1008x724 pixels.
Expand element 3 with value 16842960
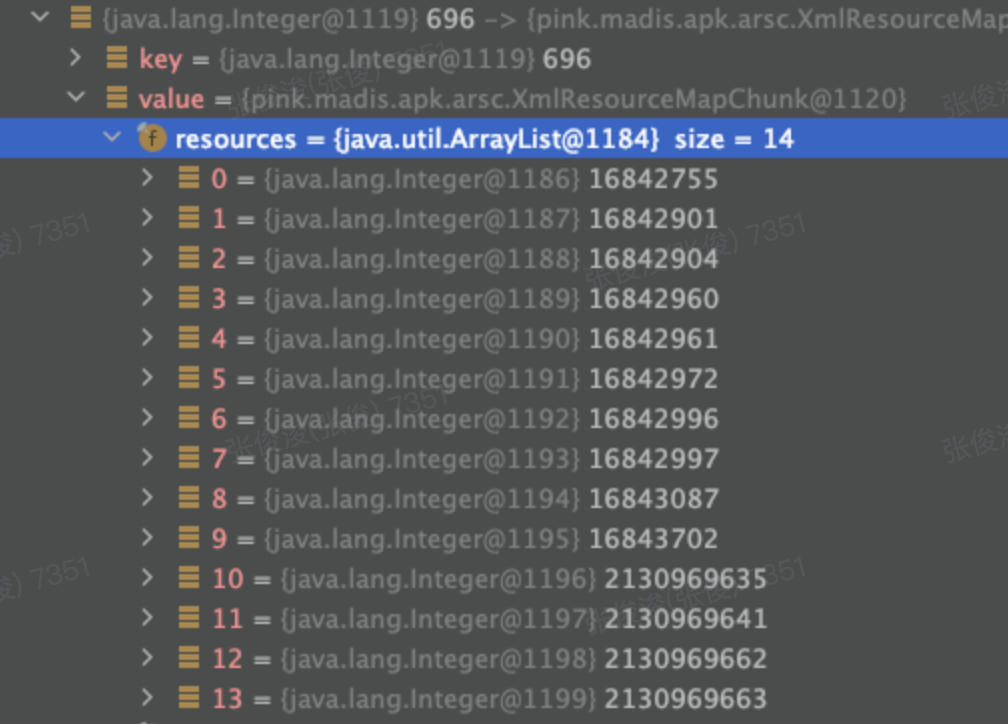pos(147,298)
